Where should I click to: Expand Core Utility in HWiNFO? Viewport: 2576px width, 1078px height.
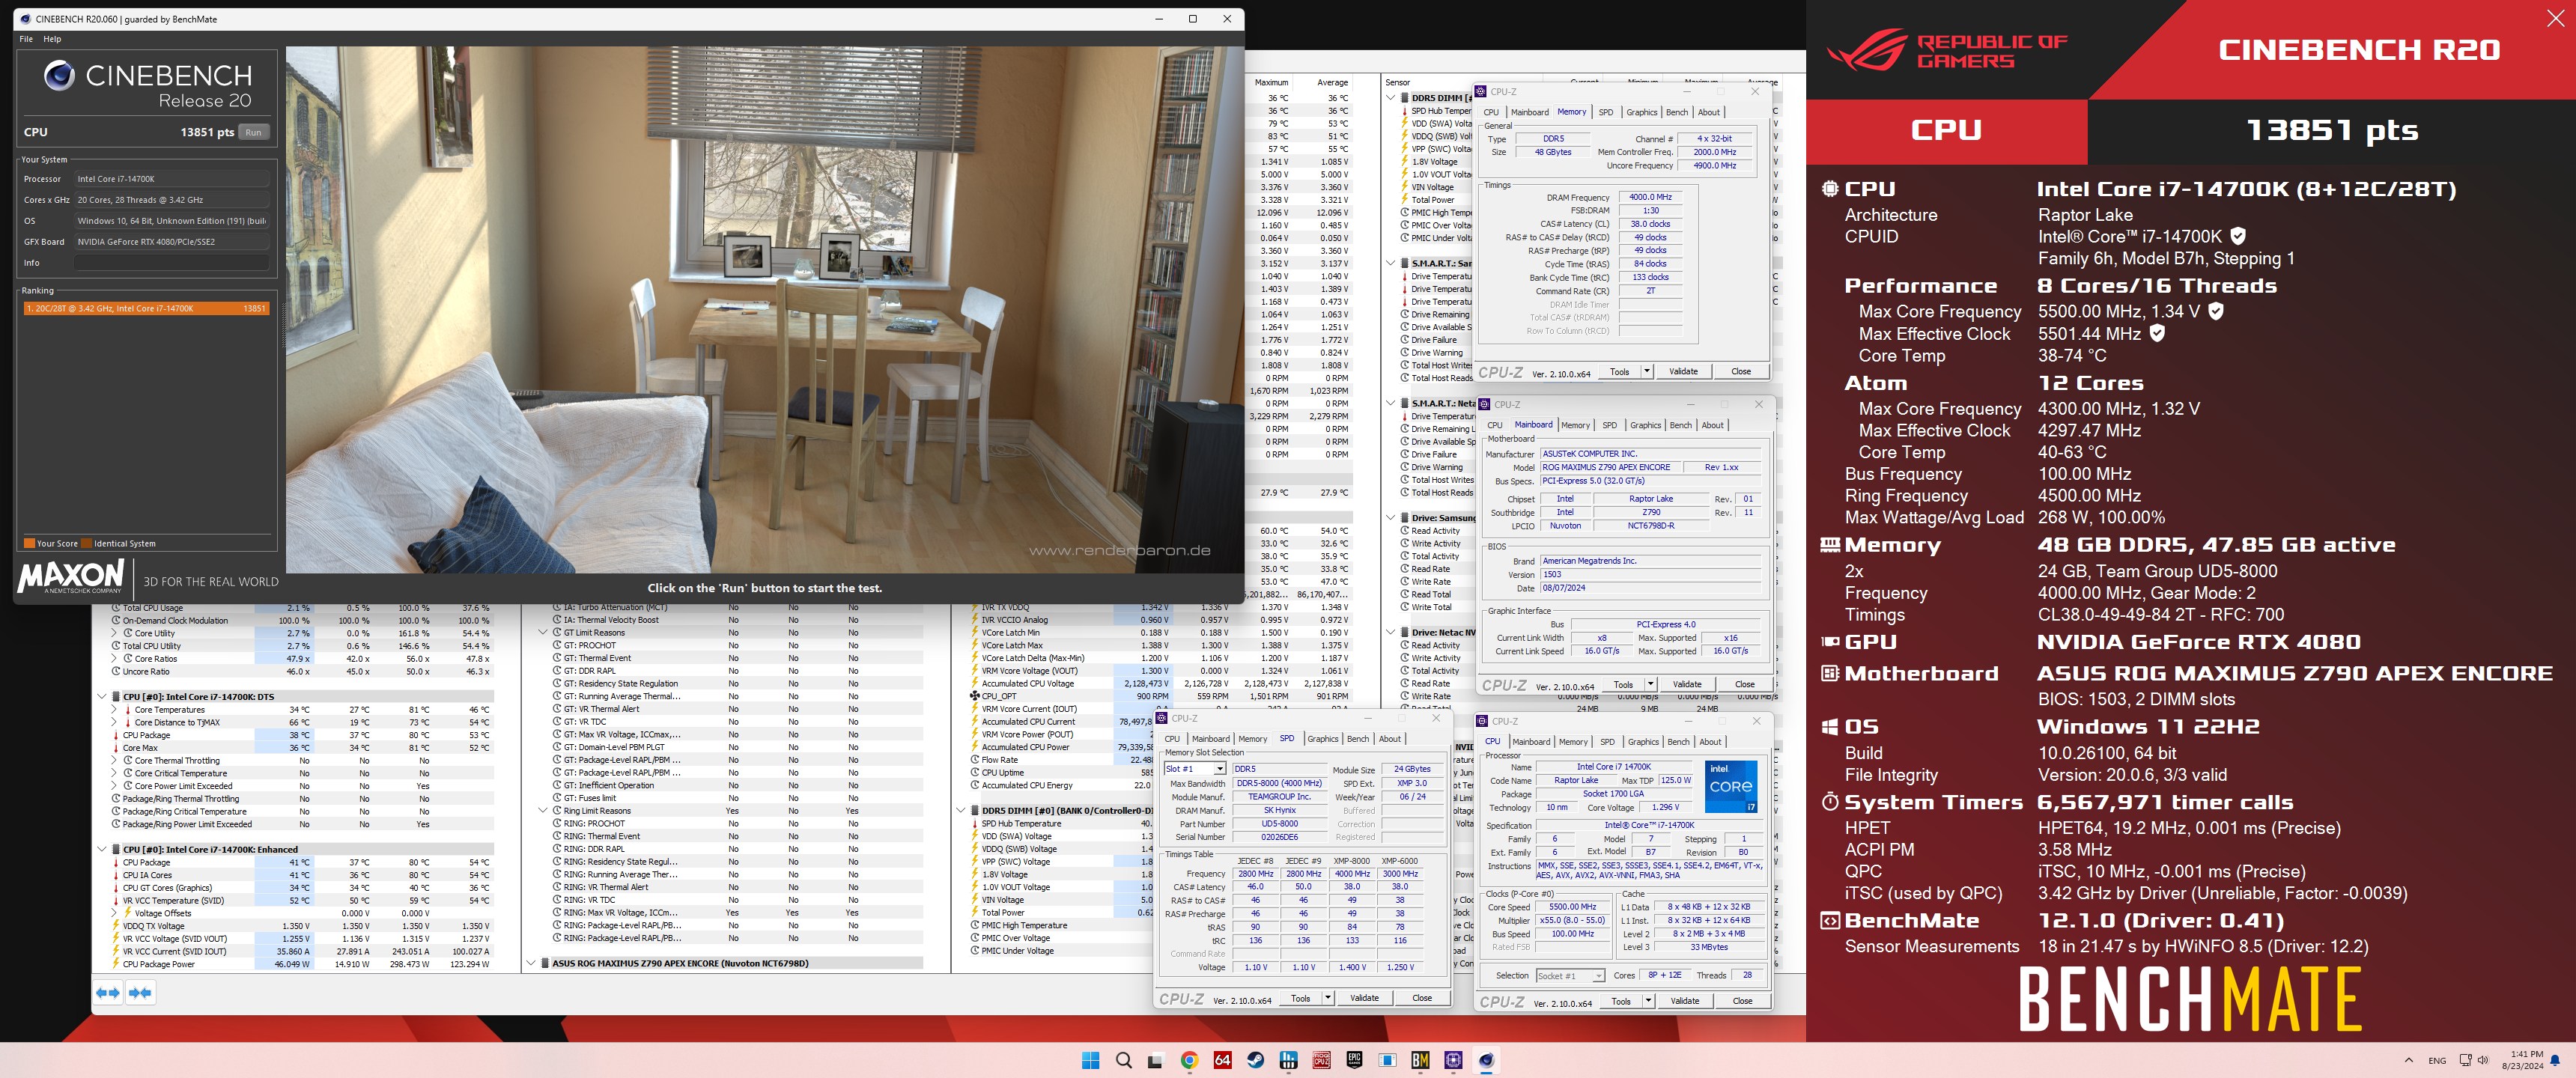(114, 633)
